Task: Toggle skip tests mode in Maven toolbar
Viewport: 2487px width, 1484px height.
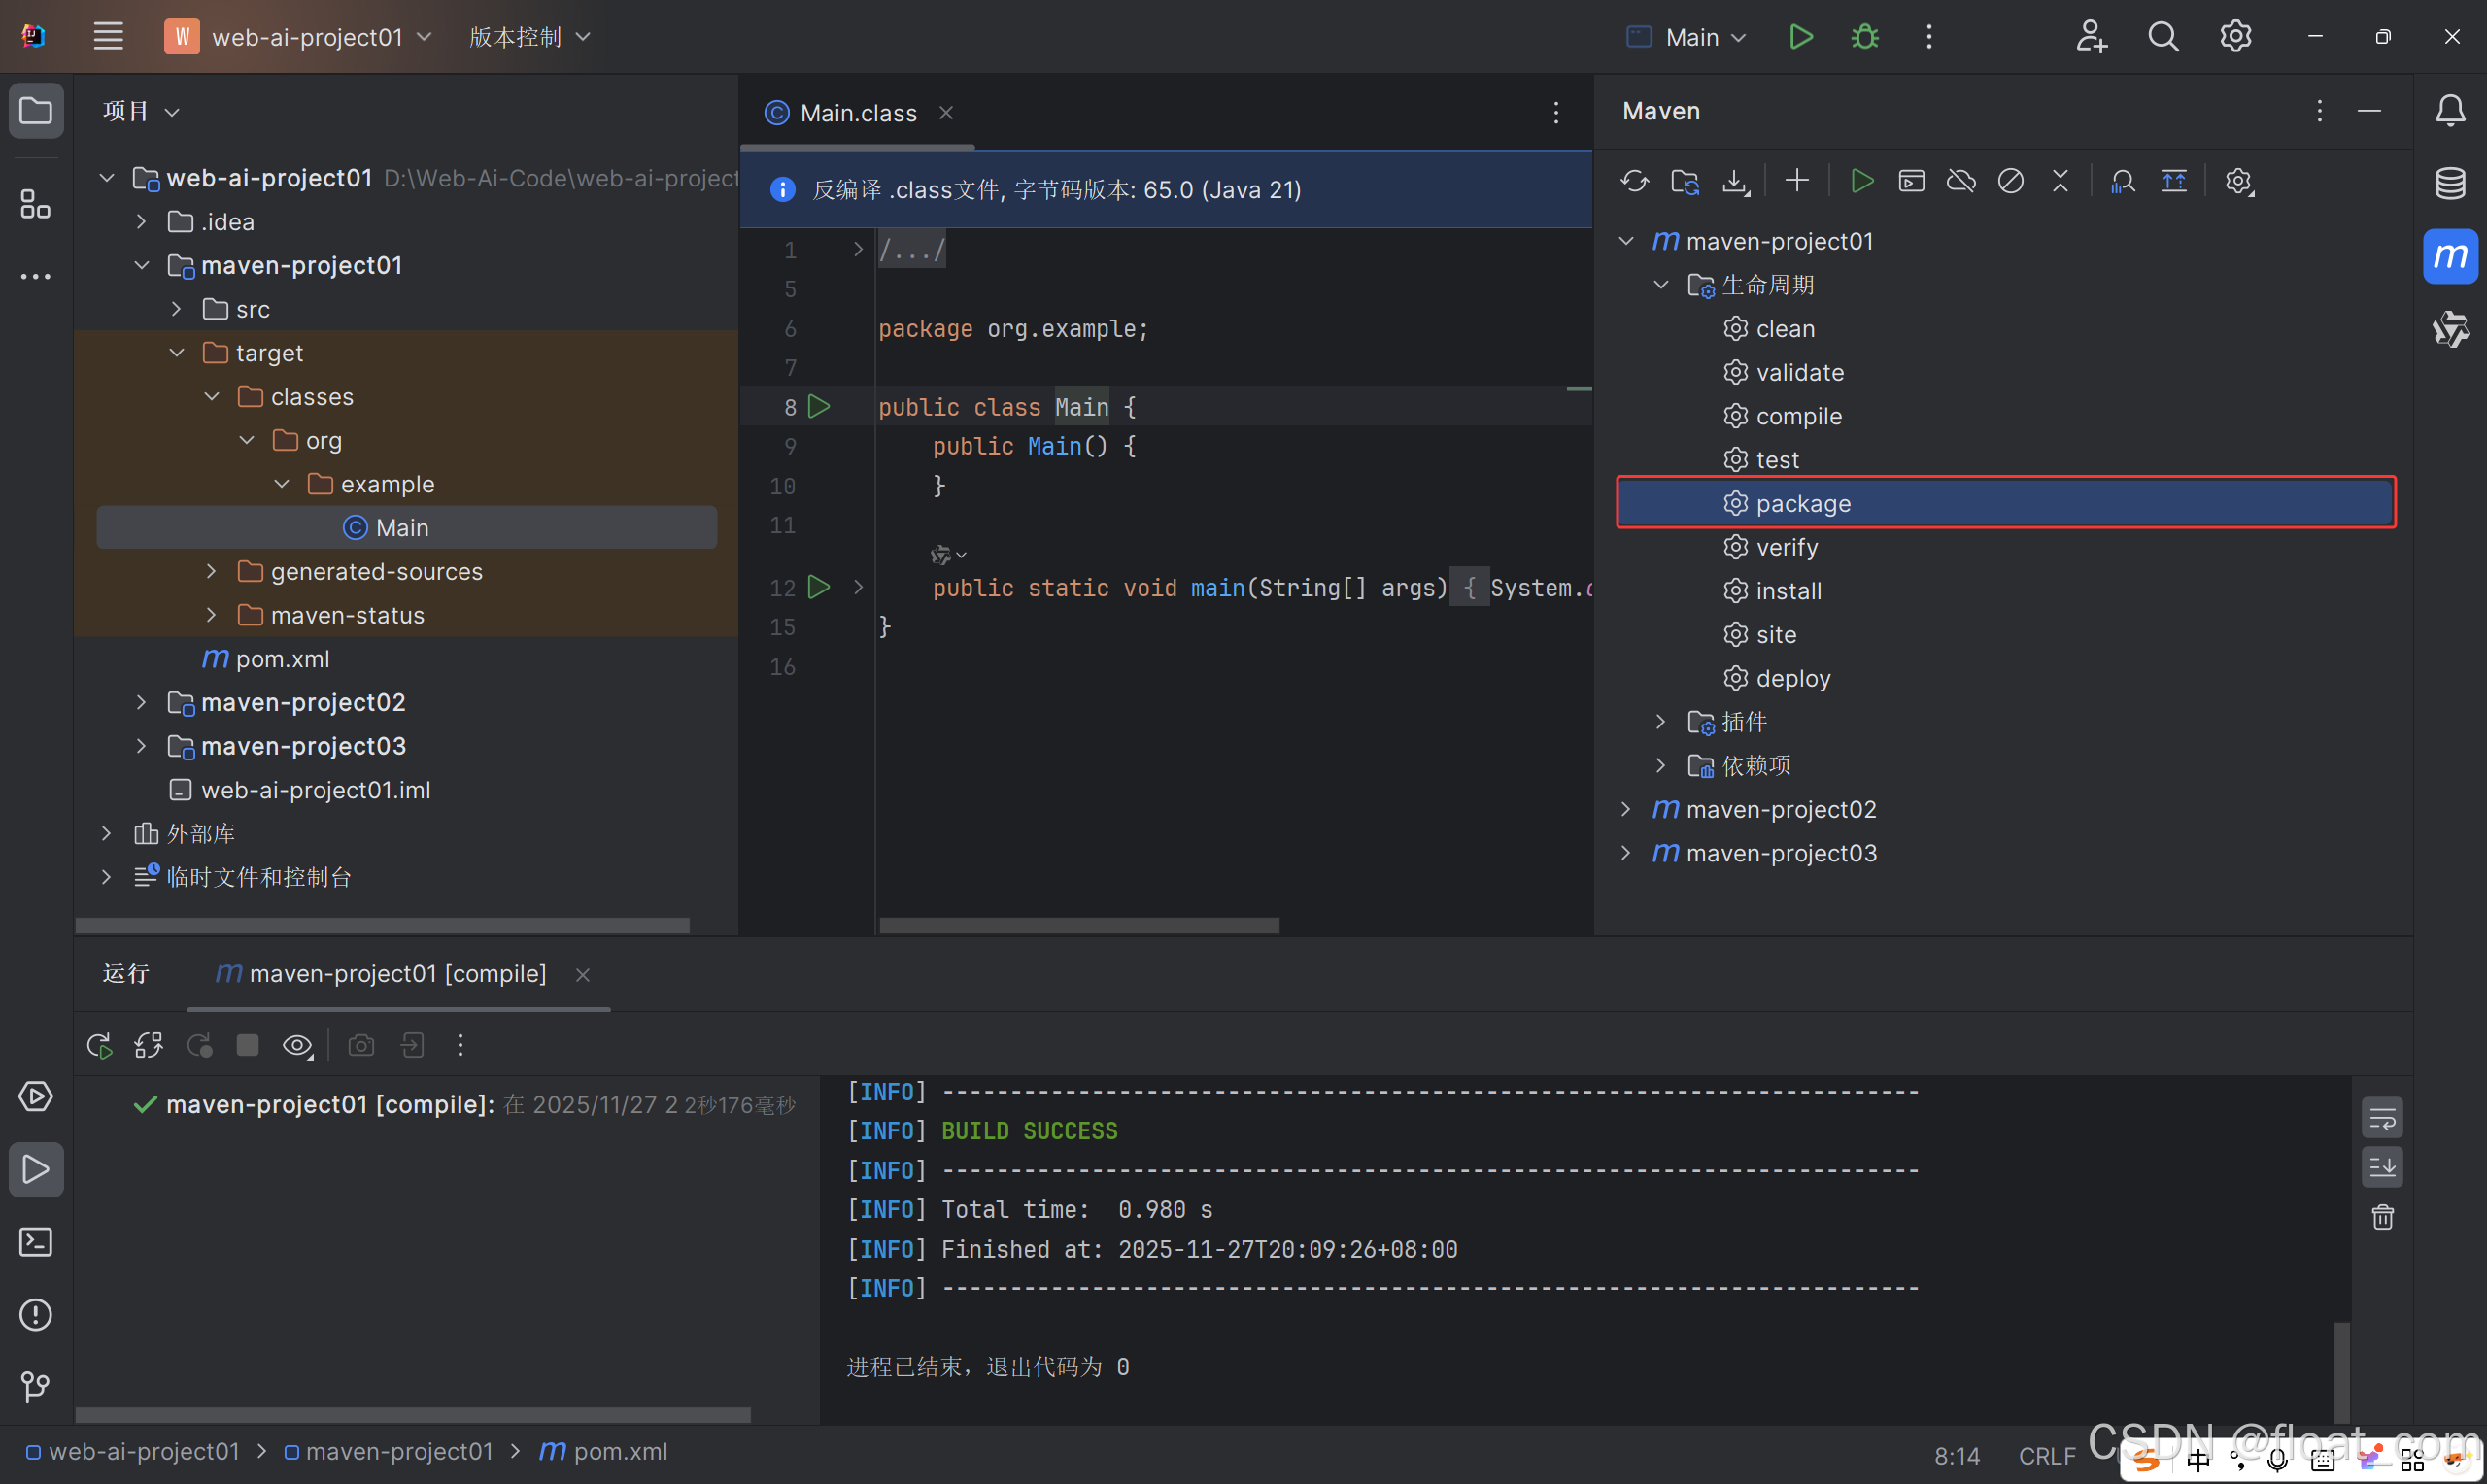Action: click(x=2010, y=181)
